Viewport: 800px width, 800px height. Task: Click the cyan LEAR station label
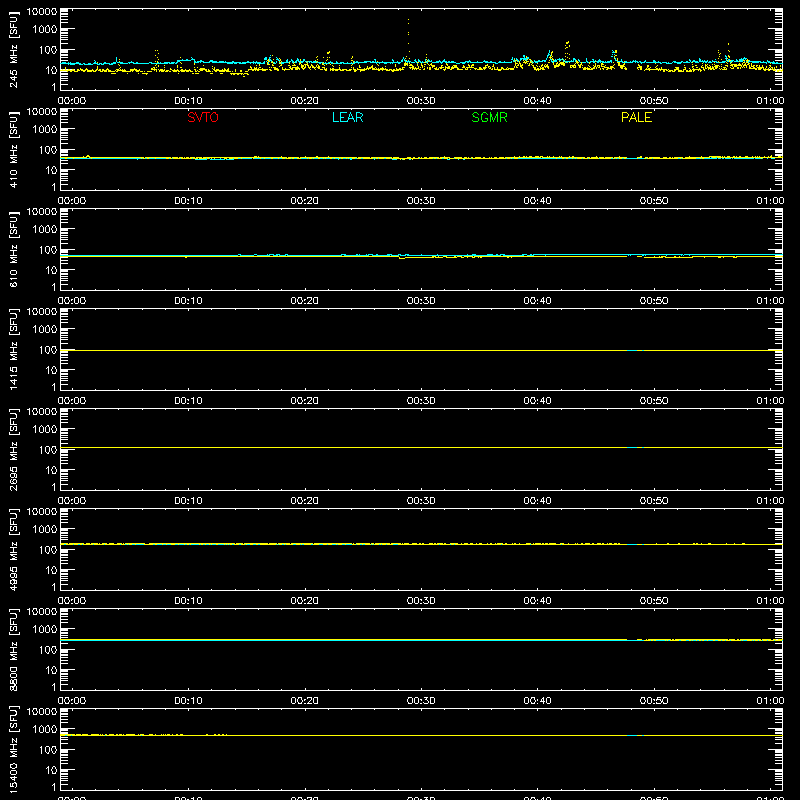pos(347,117)
